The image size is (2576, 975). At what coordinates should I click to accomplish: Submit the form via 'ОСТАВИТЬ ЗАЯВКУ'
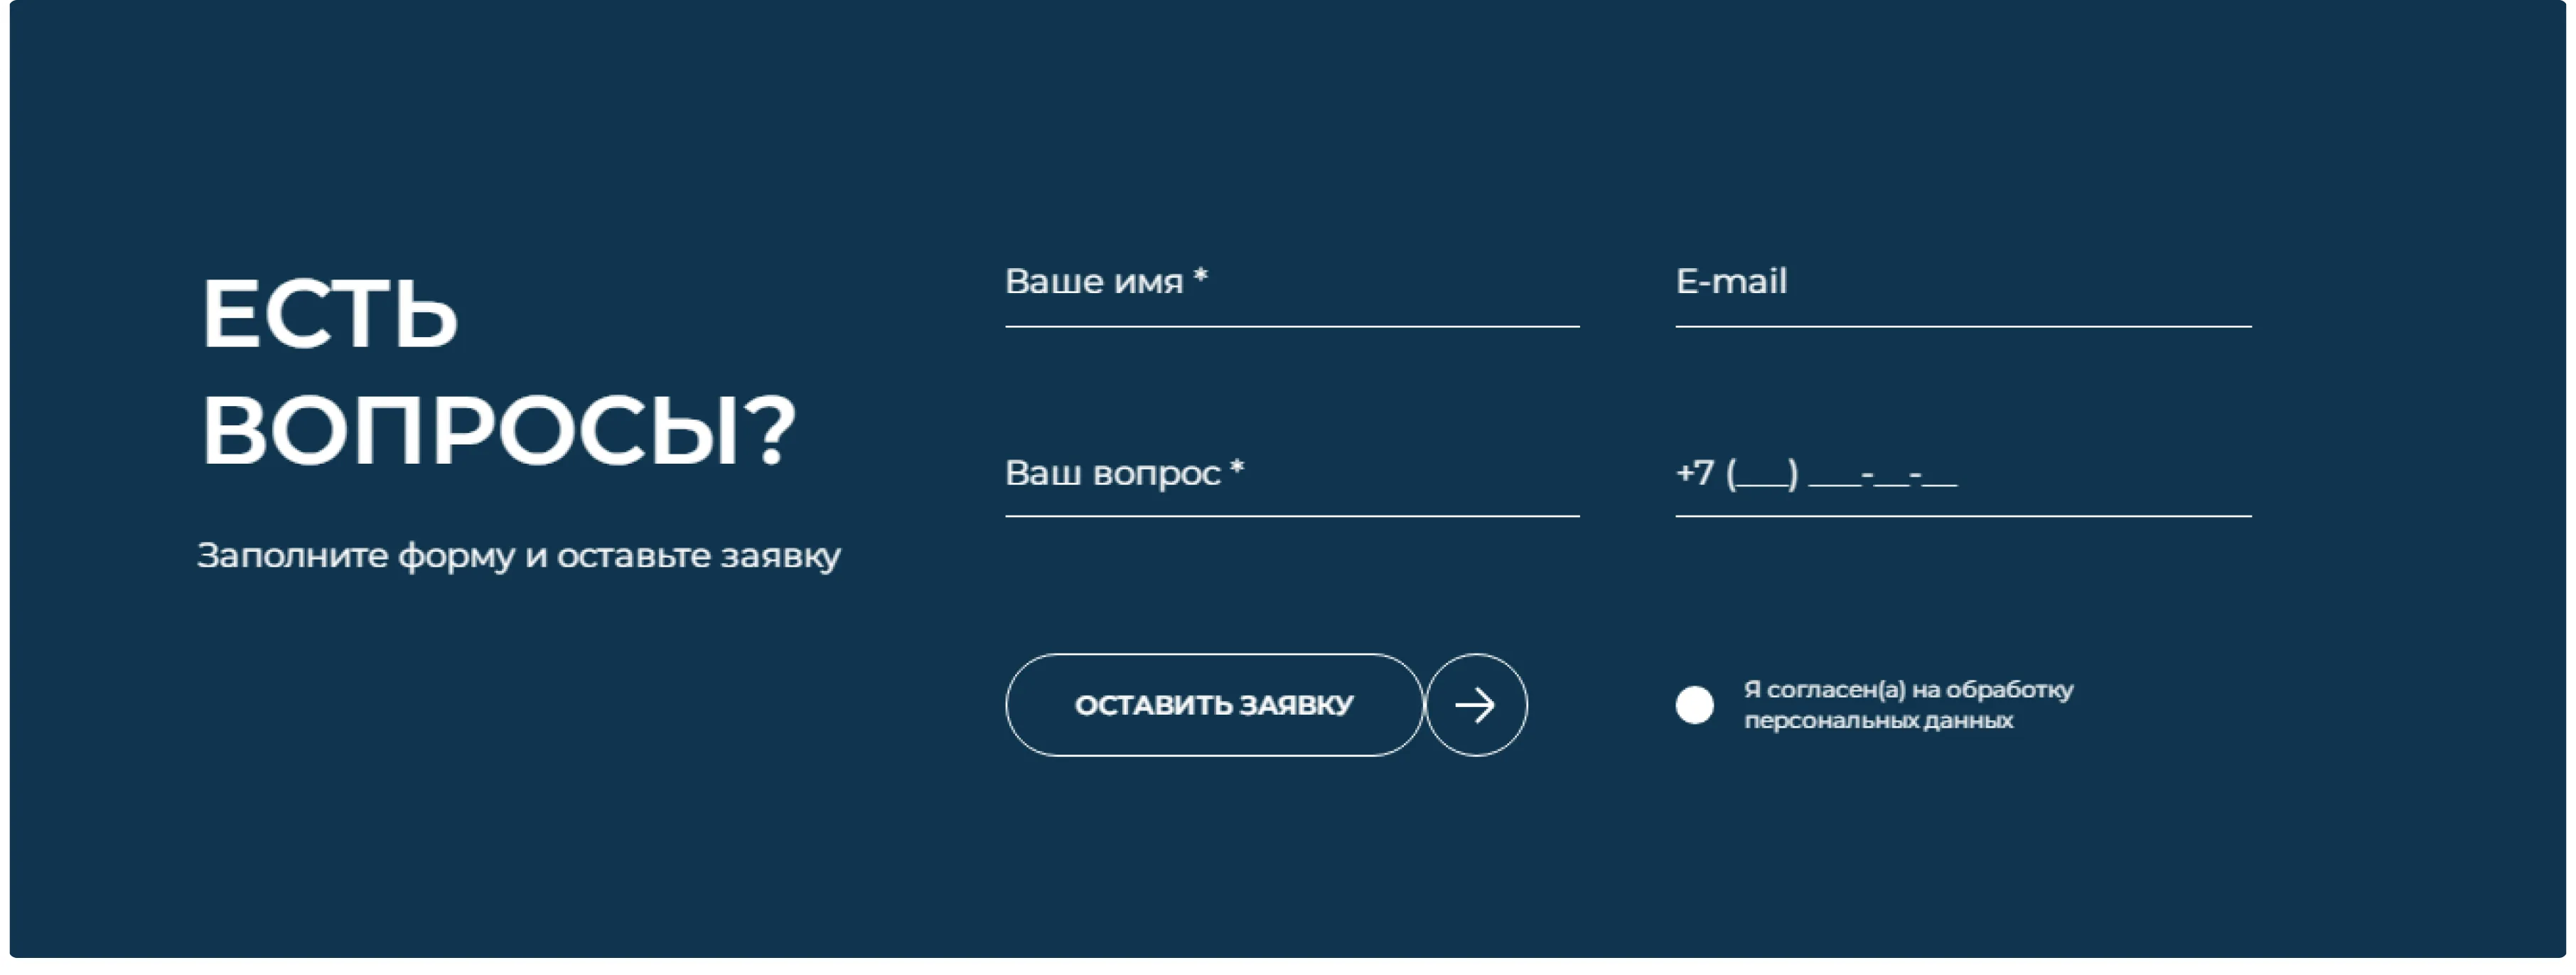tap(1214, 704)
